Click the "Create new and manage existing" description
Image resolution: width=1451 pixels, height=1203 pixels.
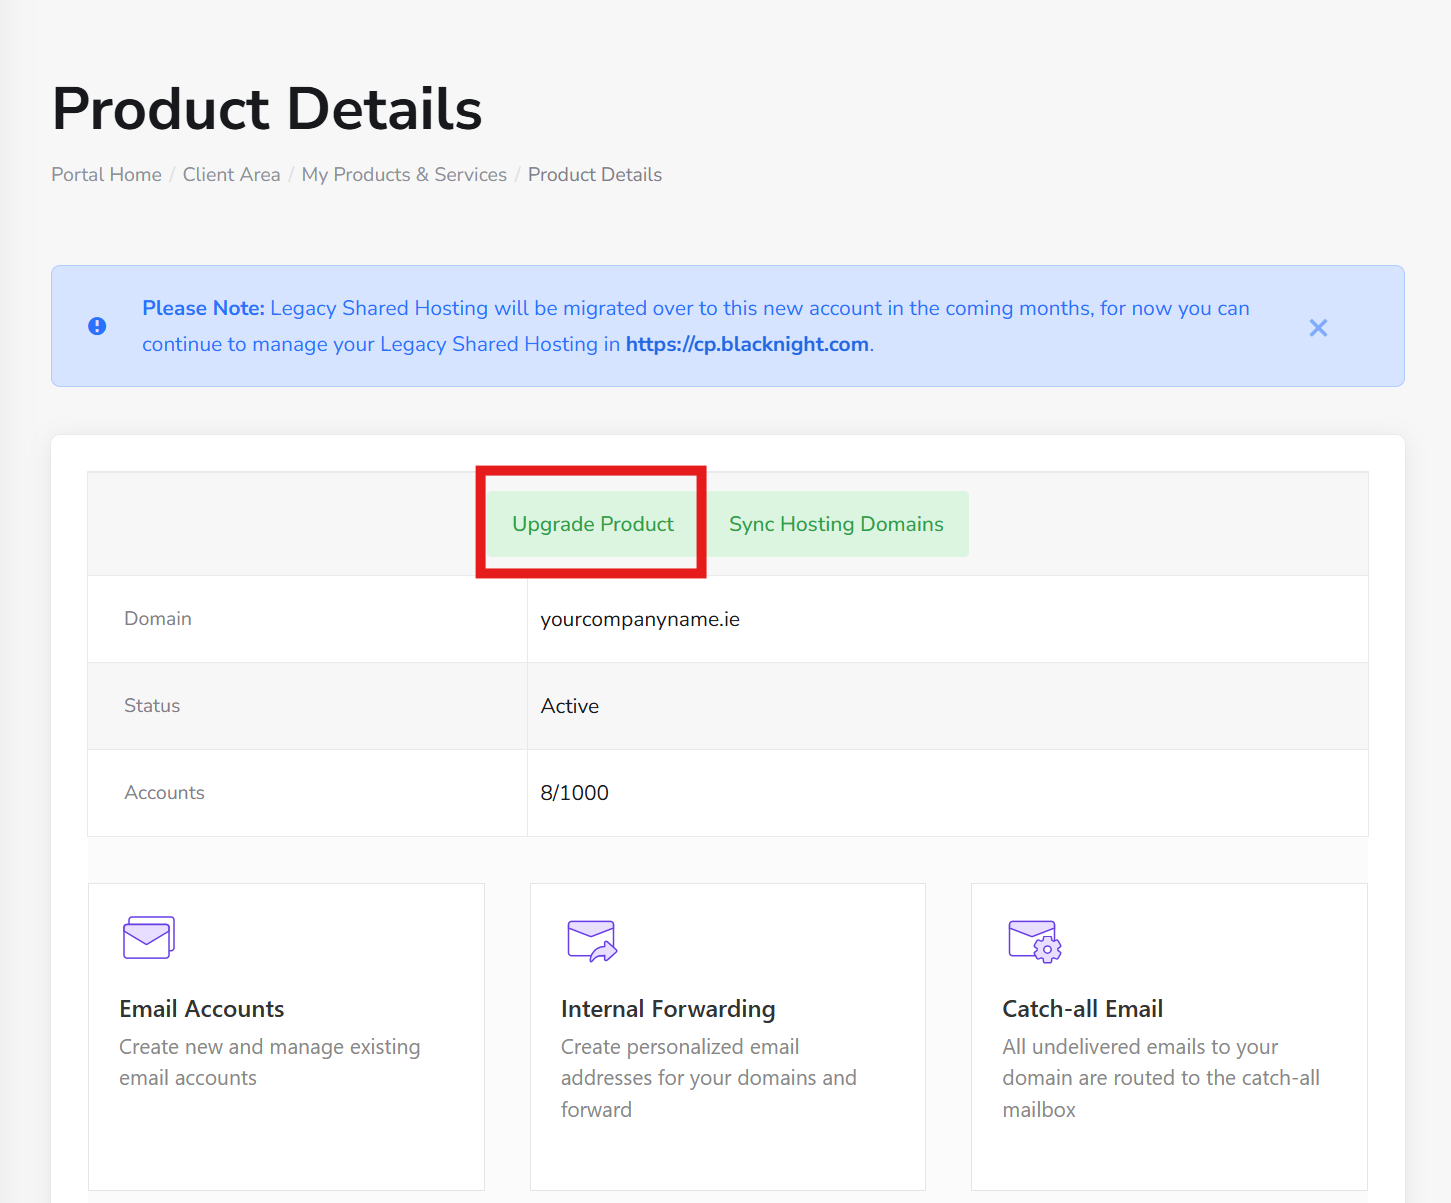tap(269, 1047)
